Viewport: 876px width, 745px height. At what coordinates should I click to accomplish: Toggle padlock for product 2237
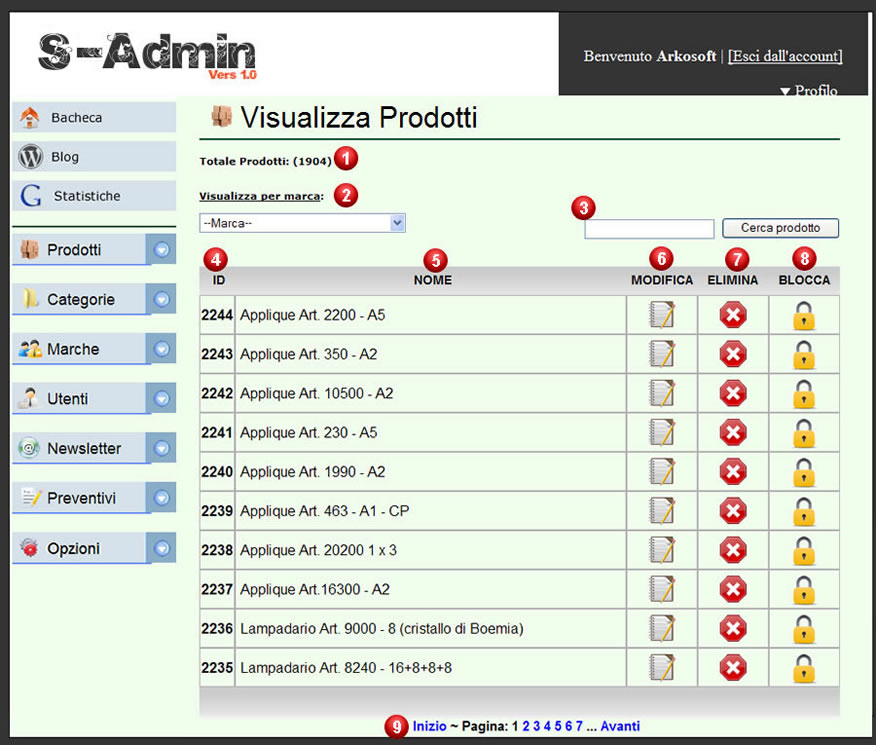pos(804,590)
